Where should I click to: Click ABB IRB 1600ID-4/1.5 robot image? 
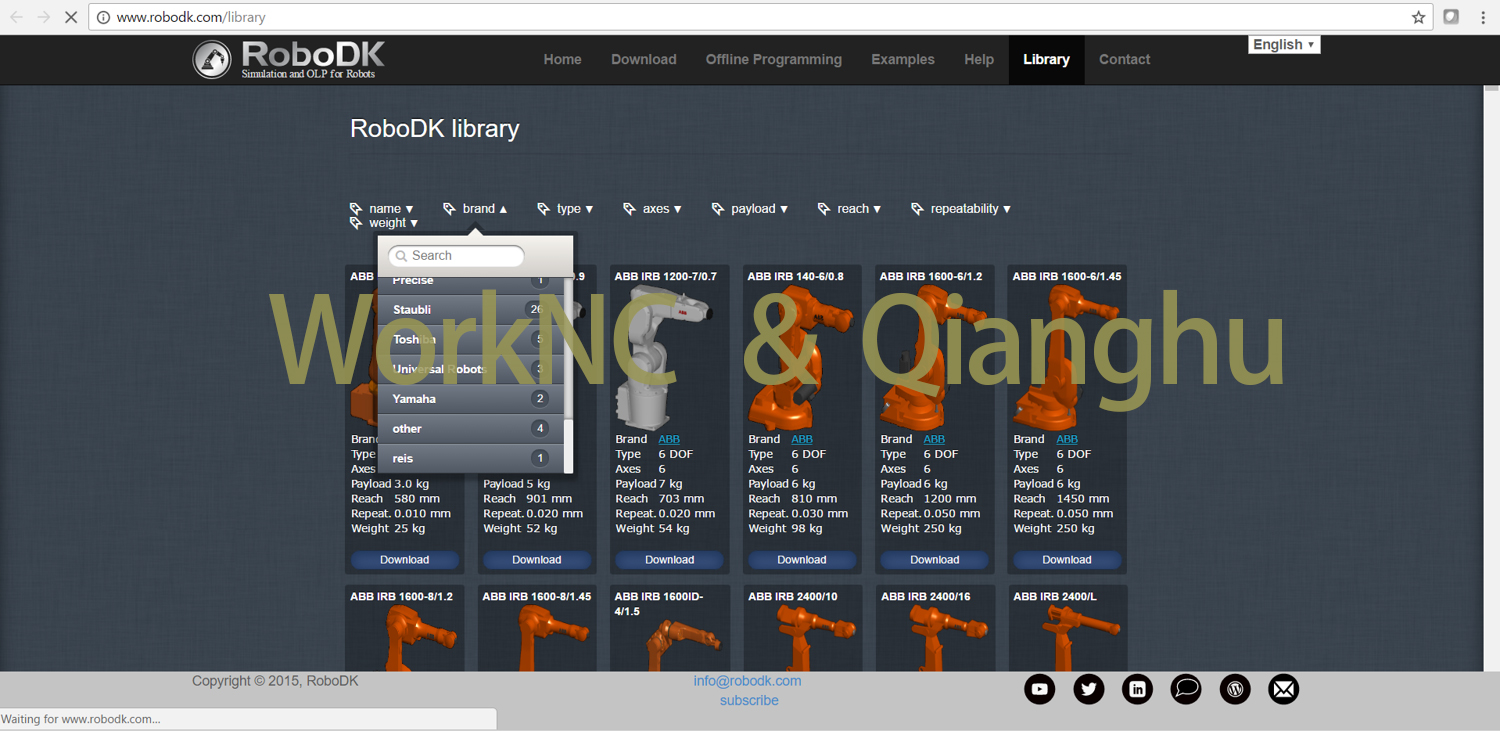(683, 645)
